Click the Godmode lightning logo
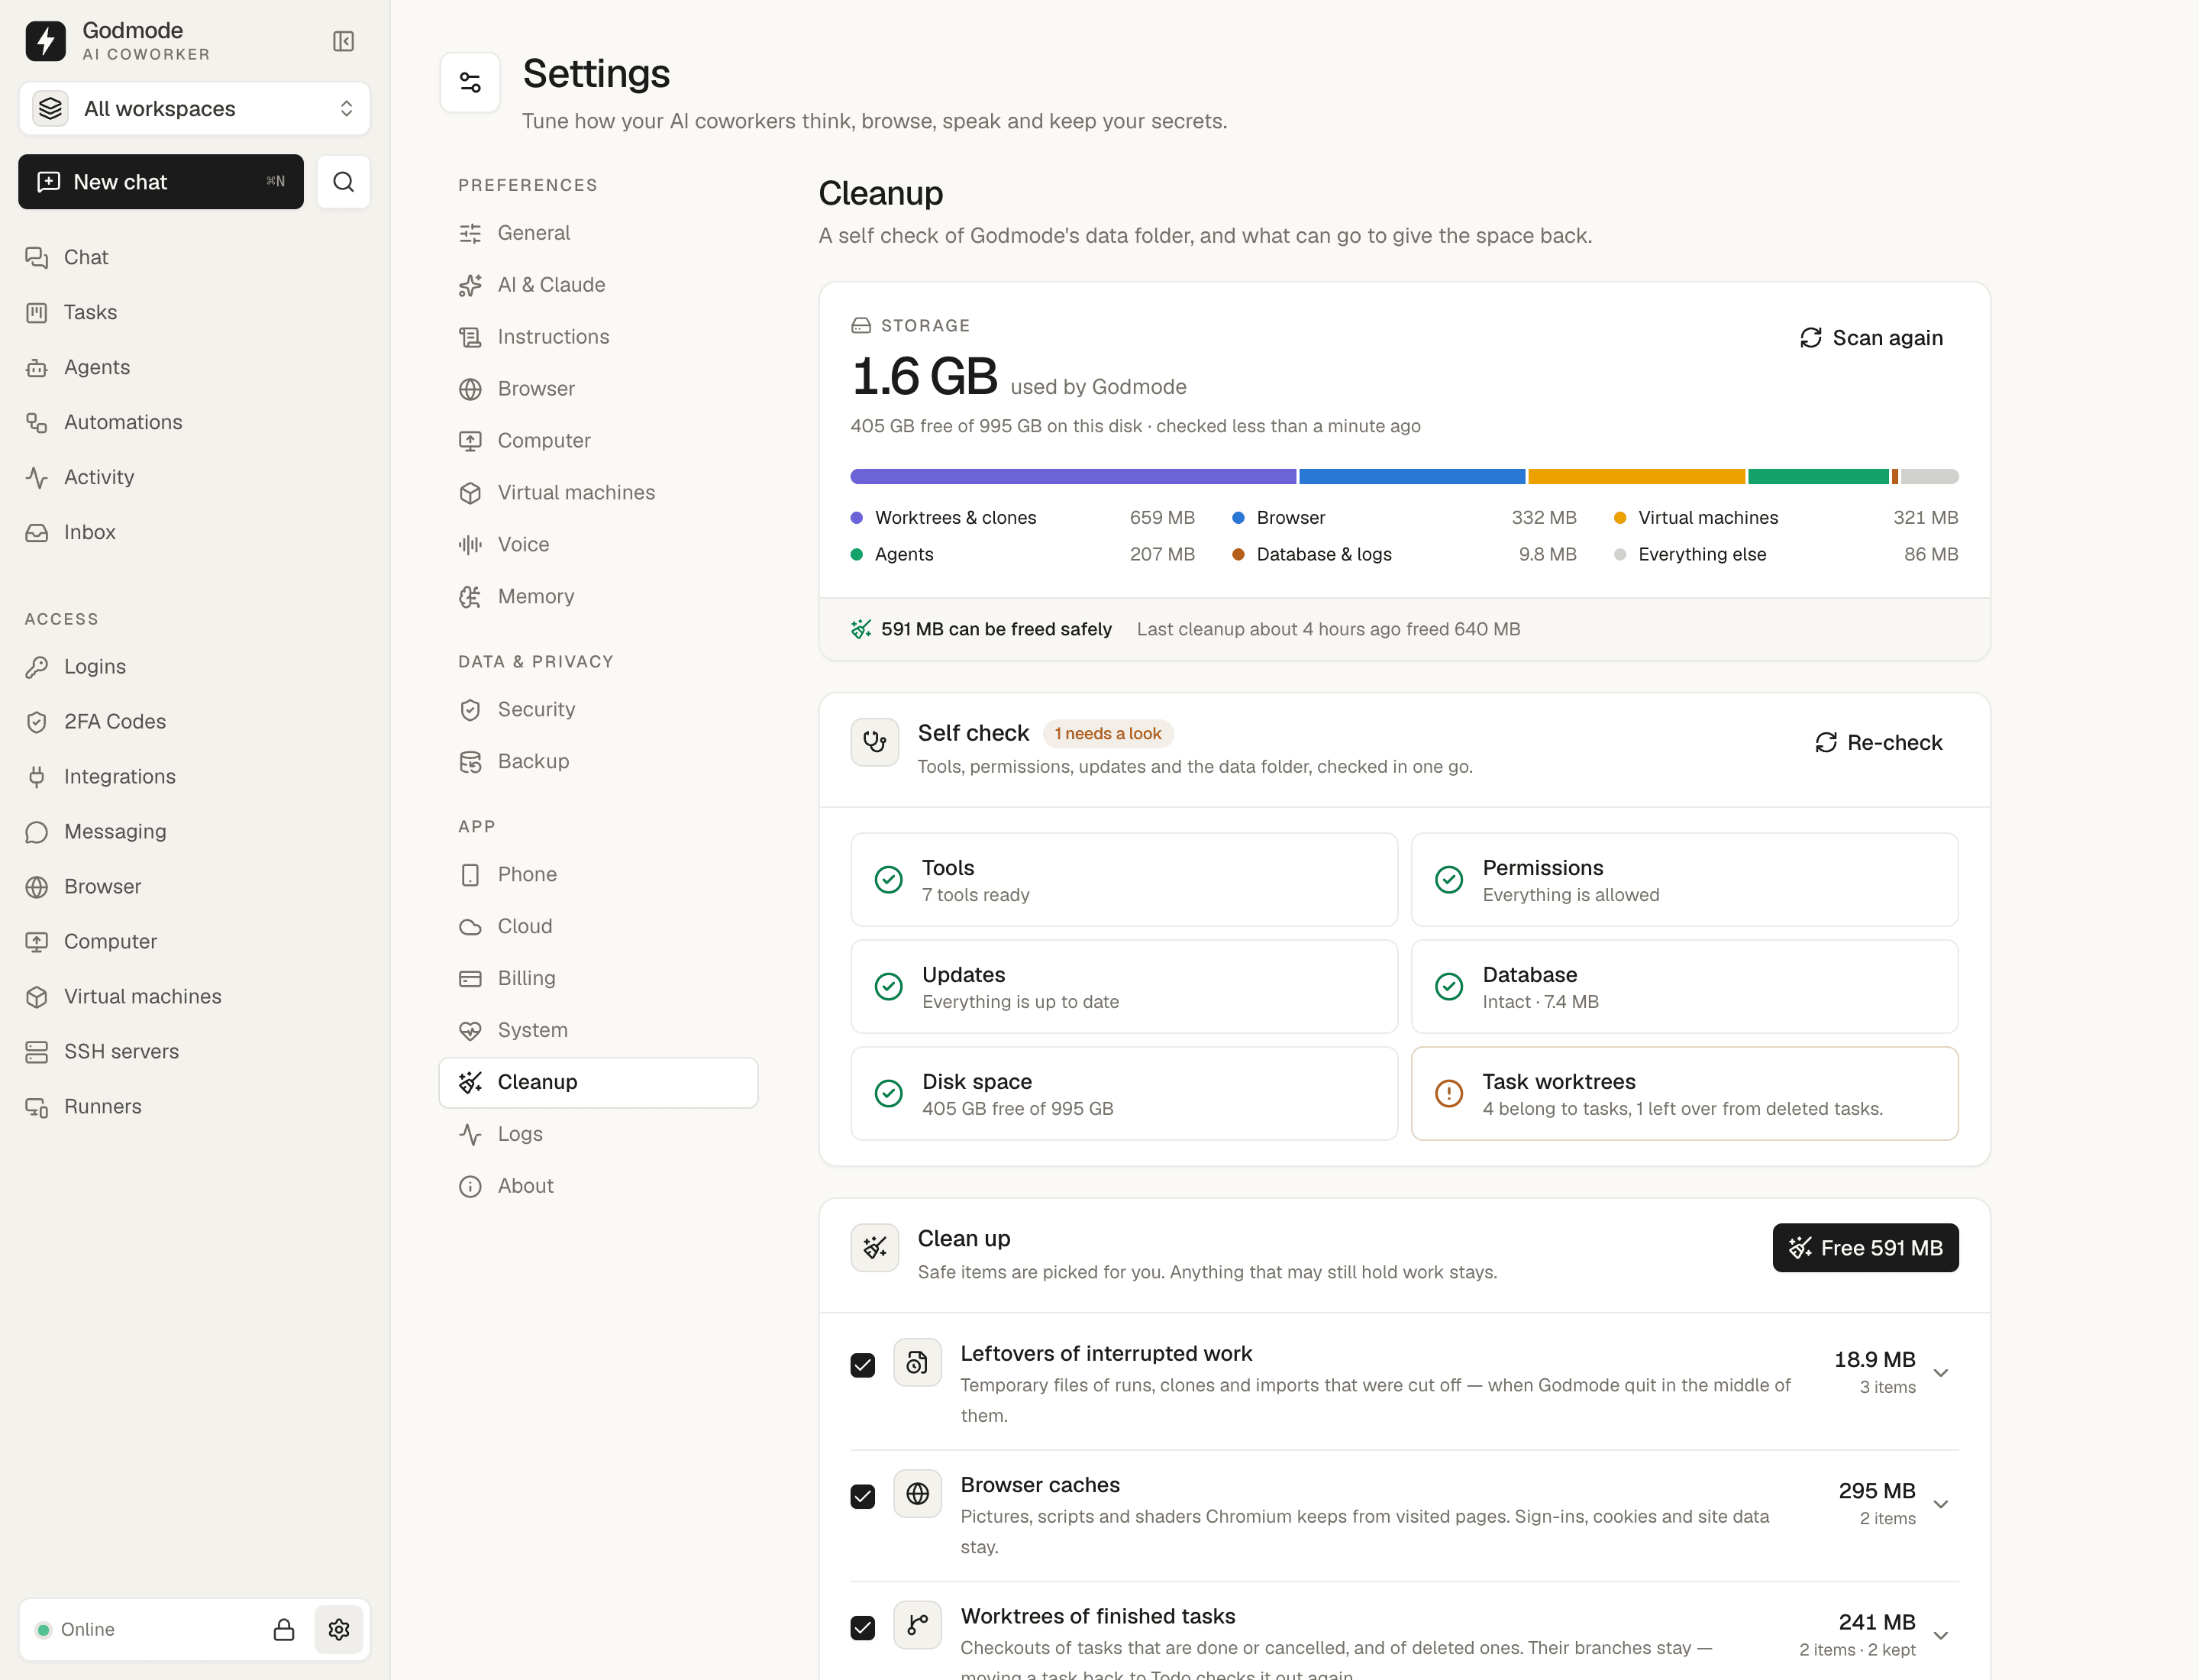 click(x=45, y=41)
